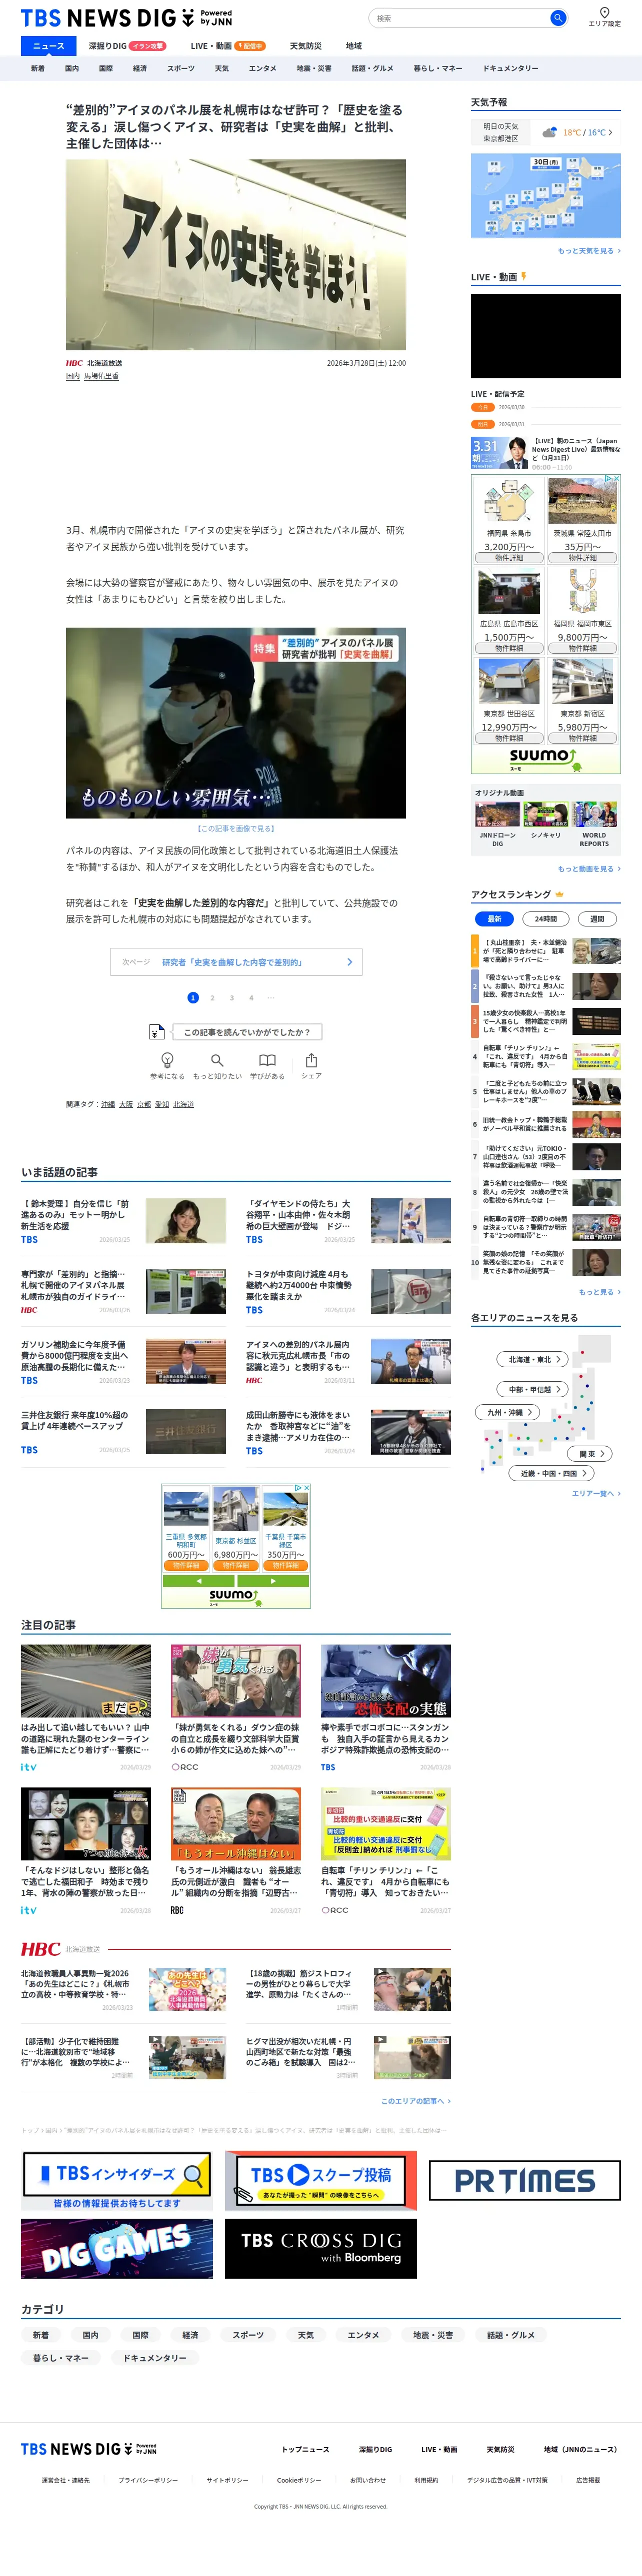Image resolution: width=642 pixels, height=2576 pixels.
Task: Open the TBSインサイダーズ banner
Action: 117,2181
